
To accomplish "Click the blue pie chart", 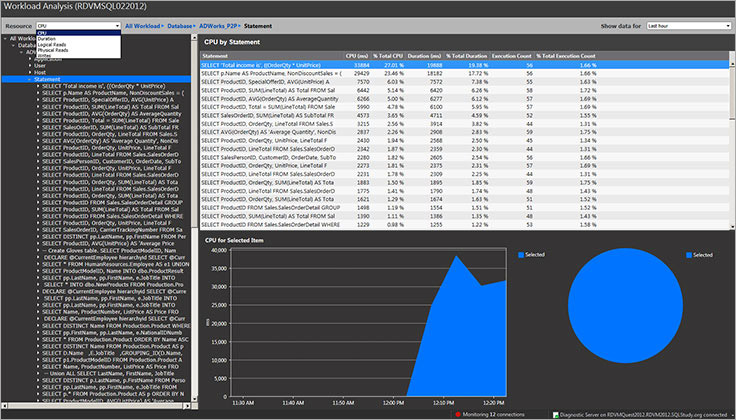I will point(628,320).
